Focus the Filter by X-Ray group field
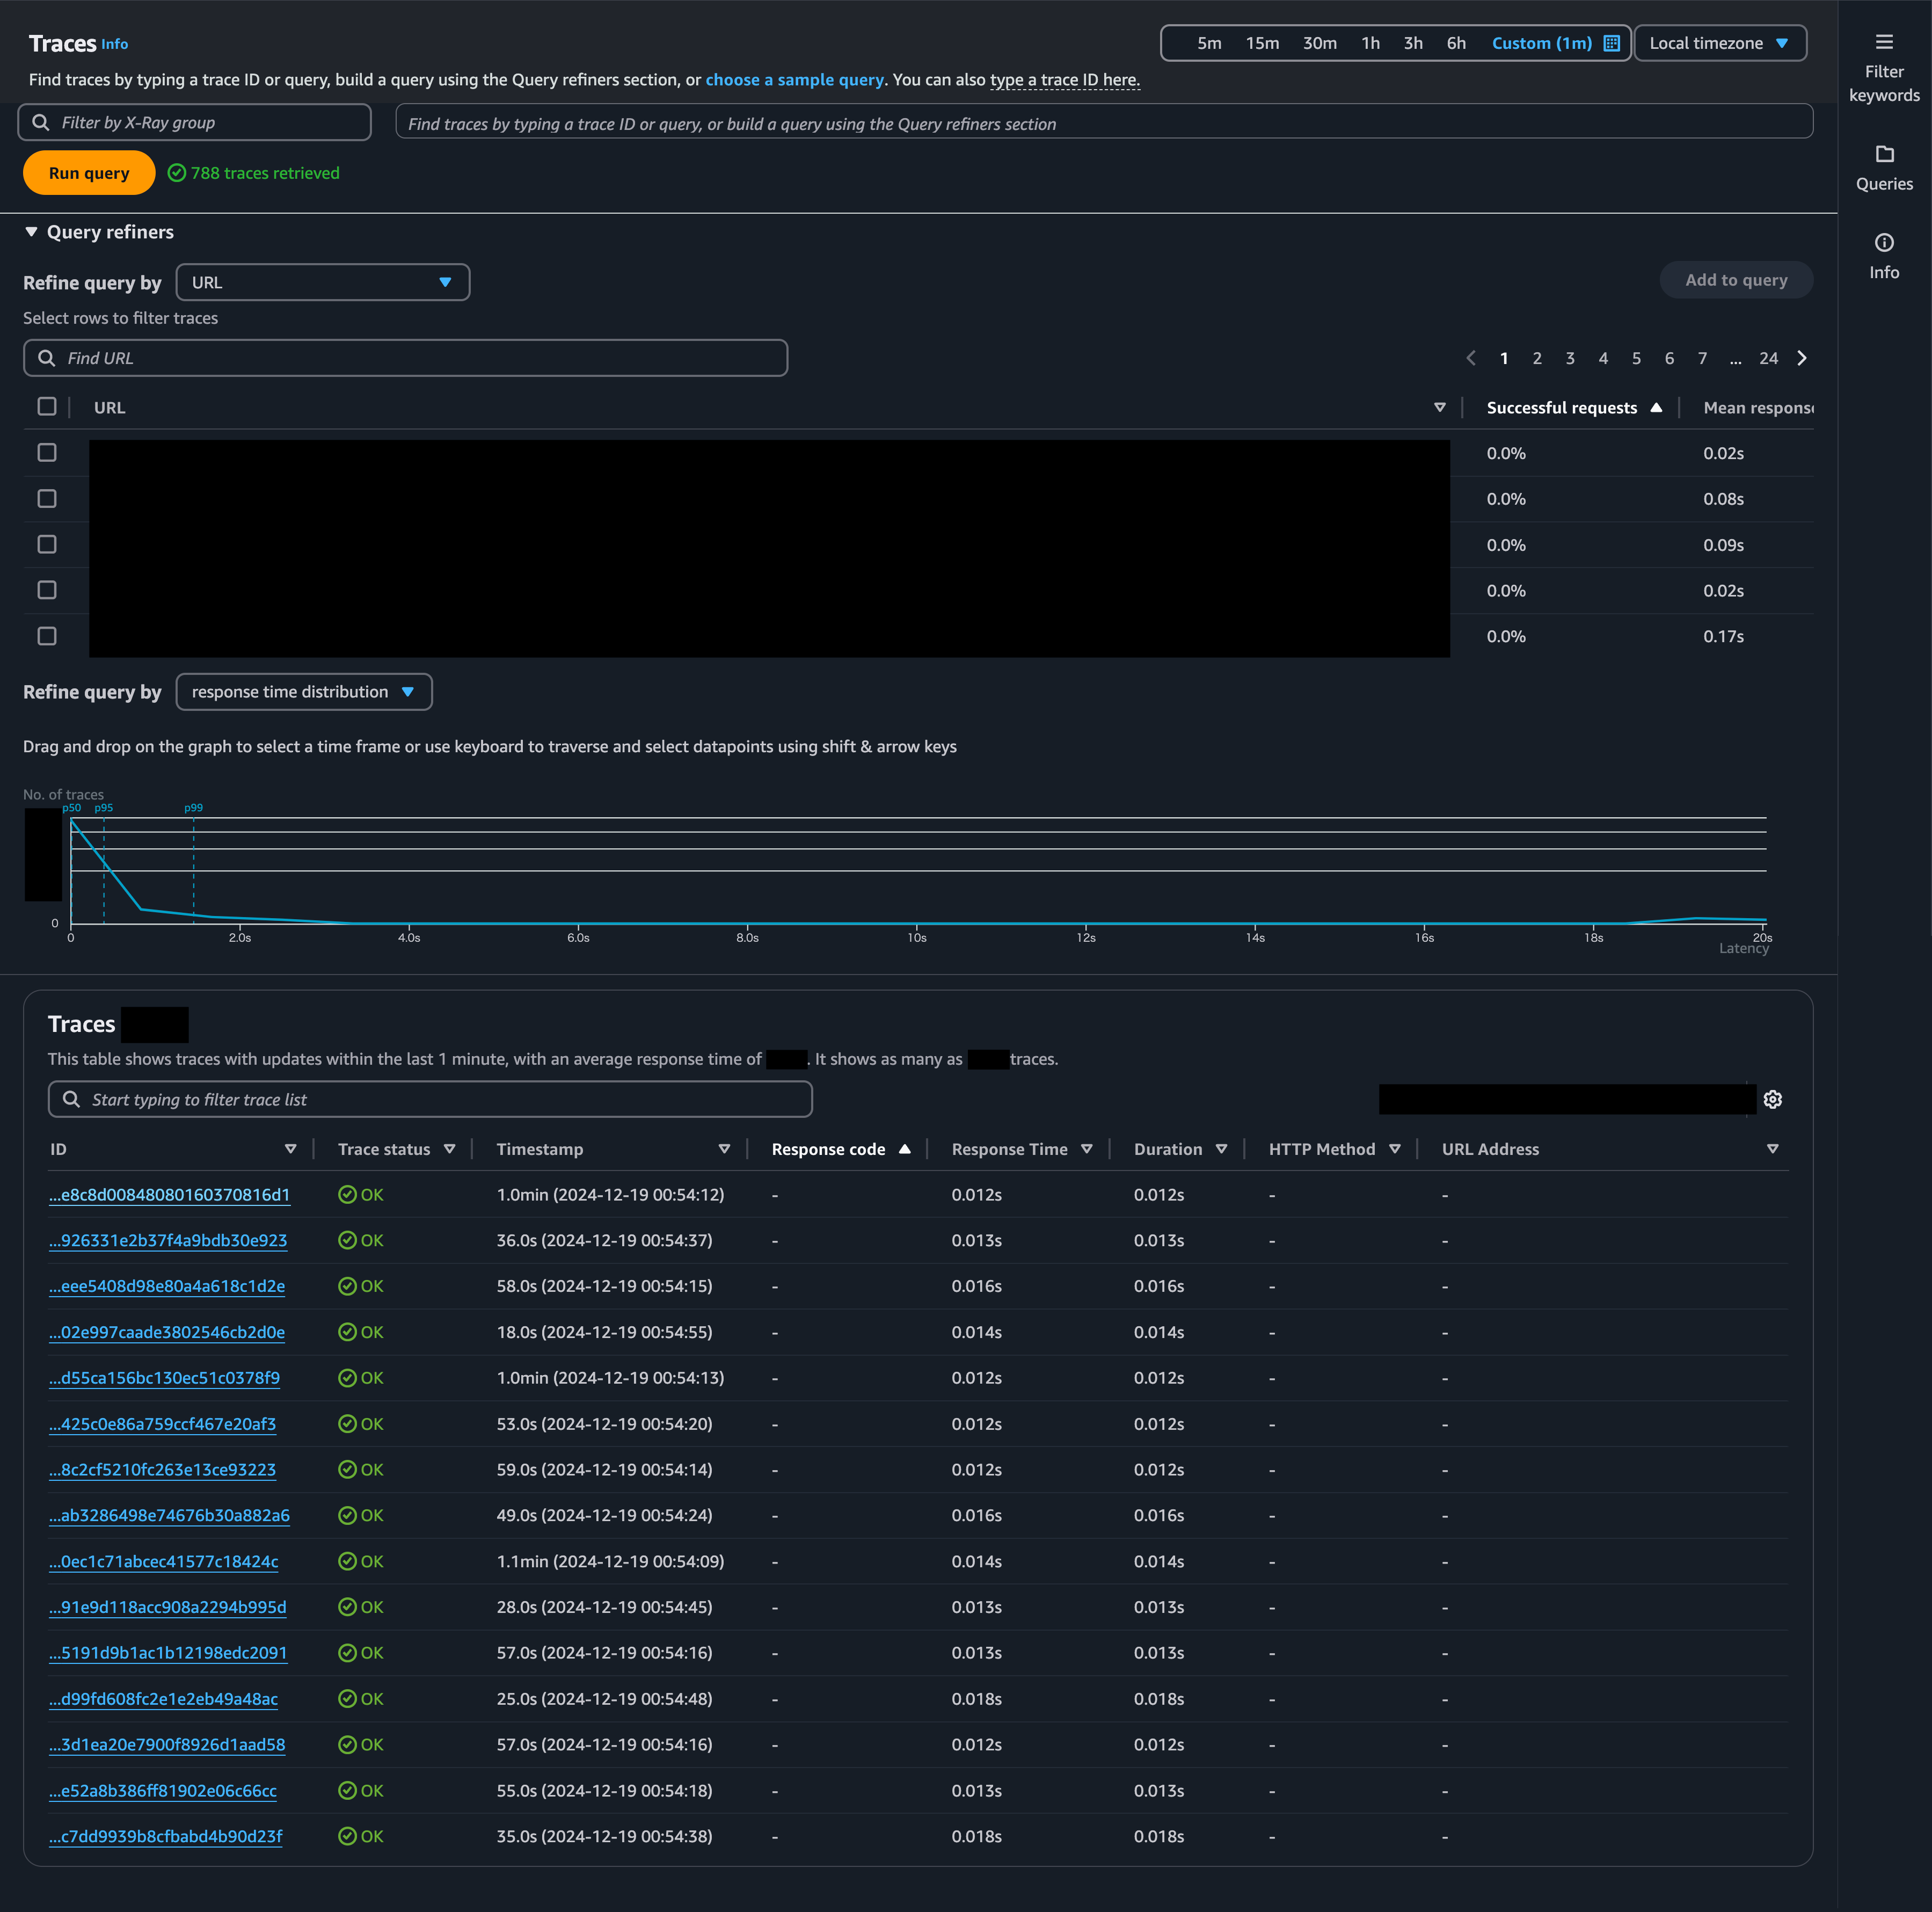The image size is (1932, 1912). (195, 122)
